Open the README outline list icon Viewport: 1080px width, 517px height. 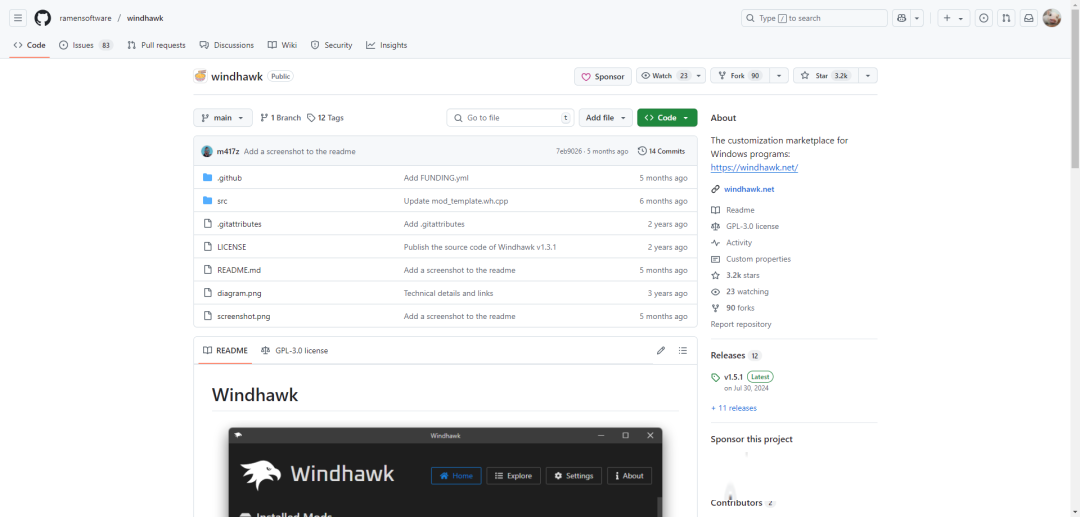coord(683,350)
